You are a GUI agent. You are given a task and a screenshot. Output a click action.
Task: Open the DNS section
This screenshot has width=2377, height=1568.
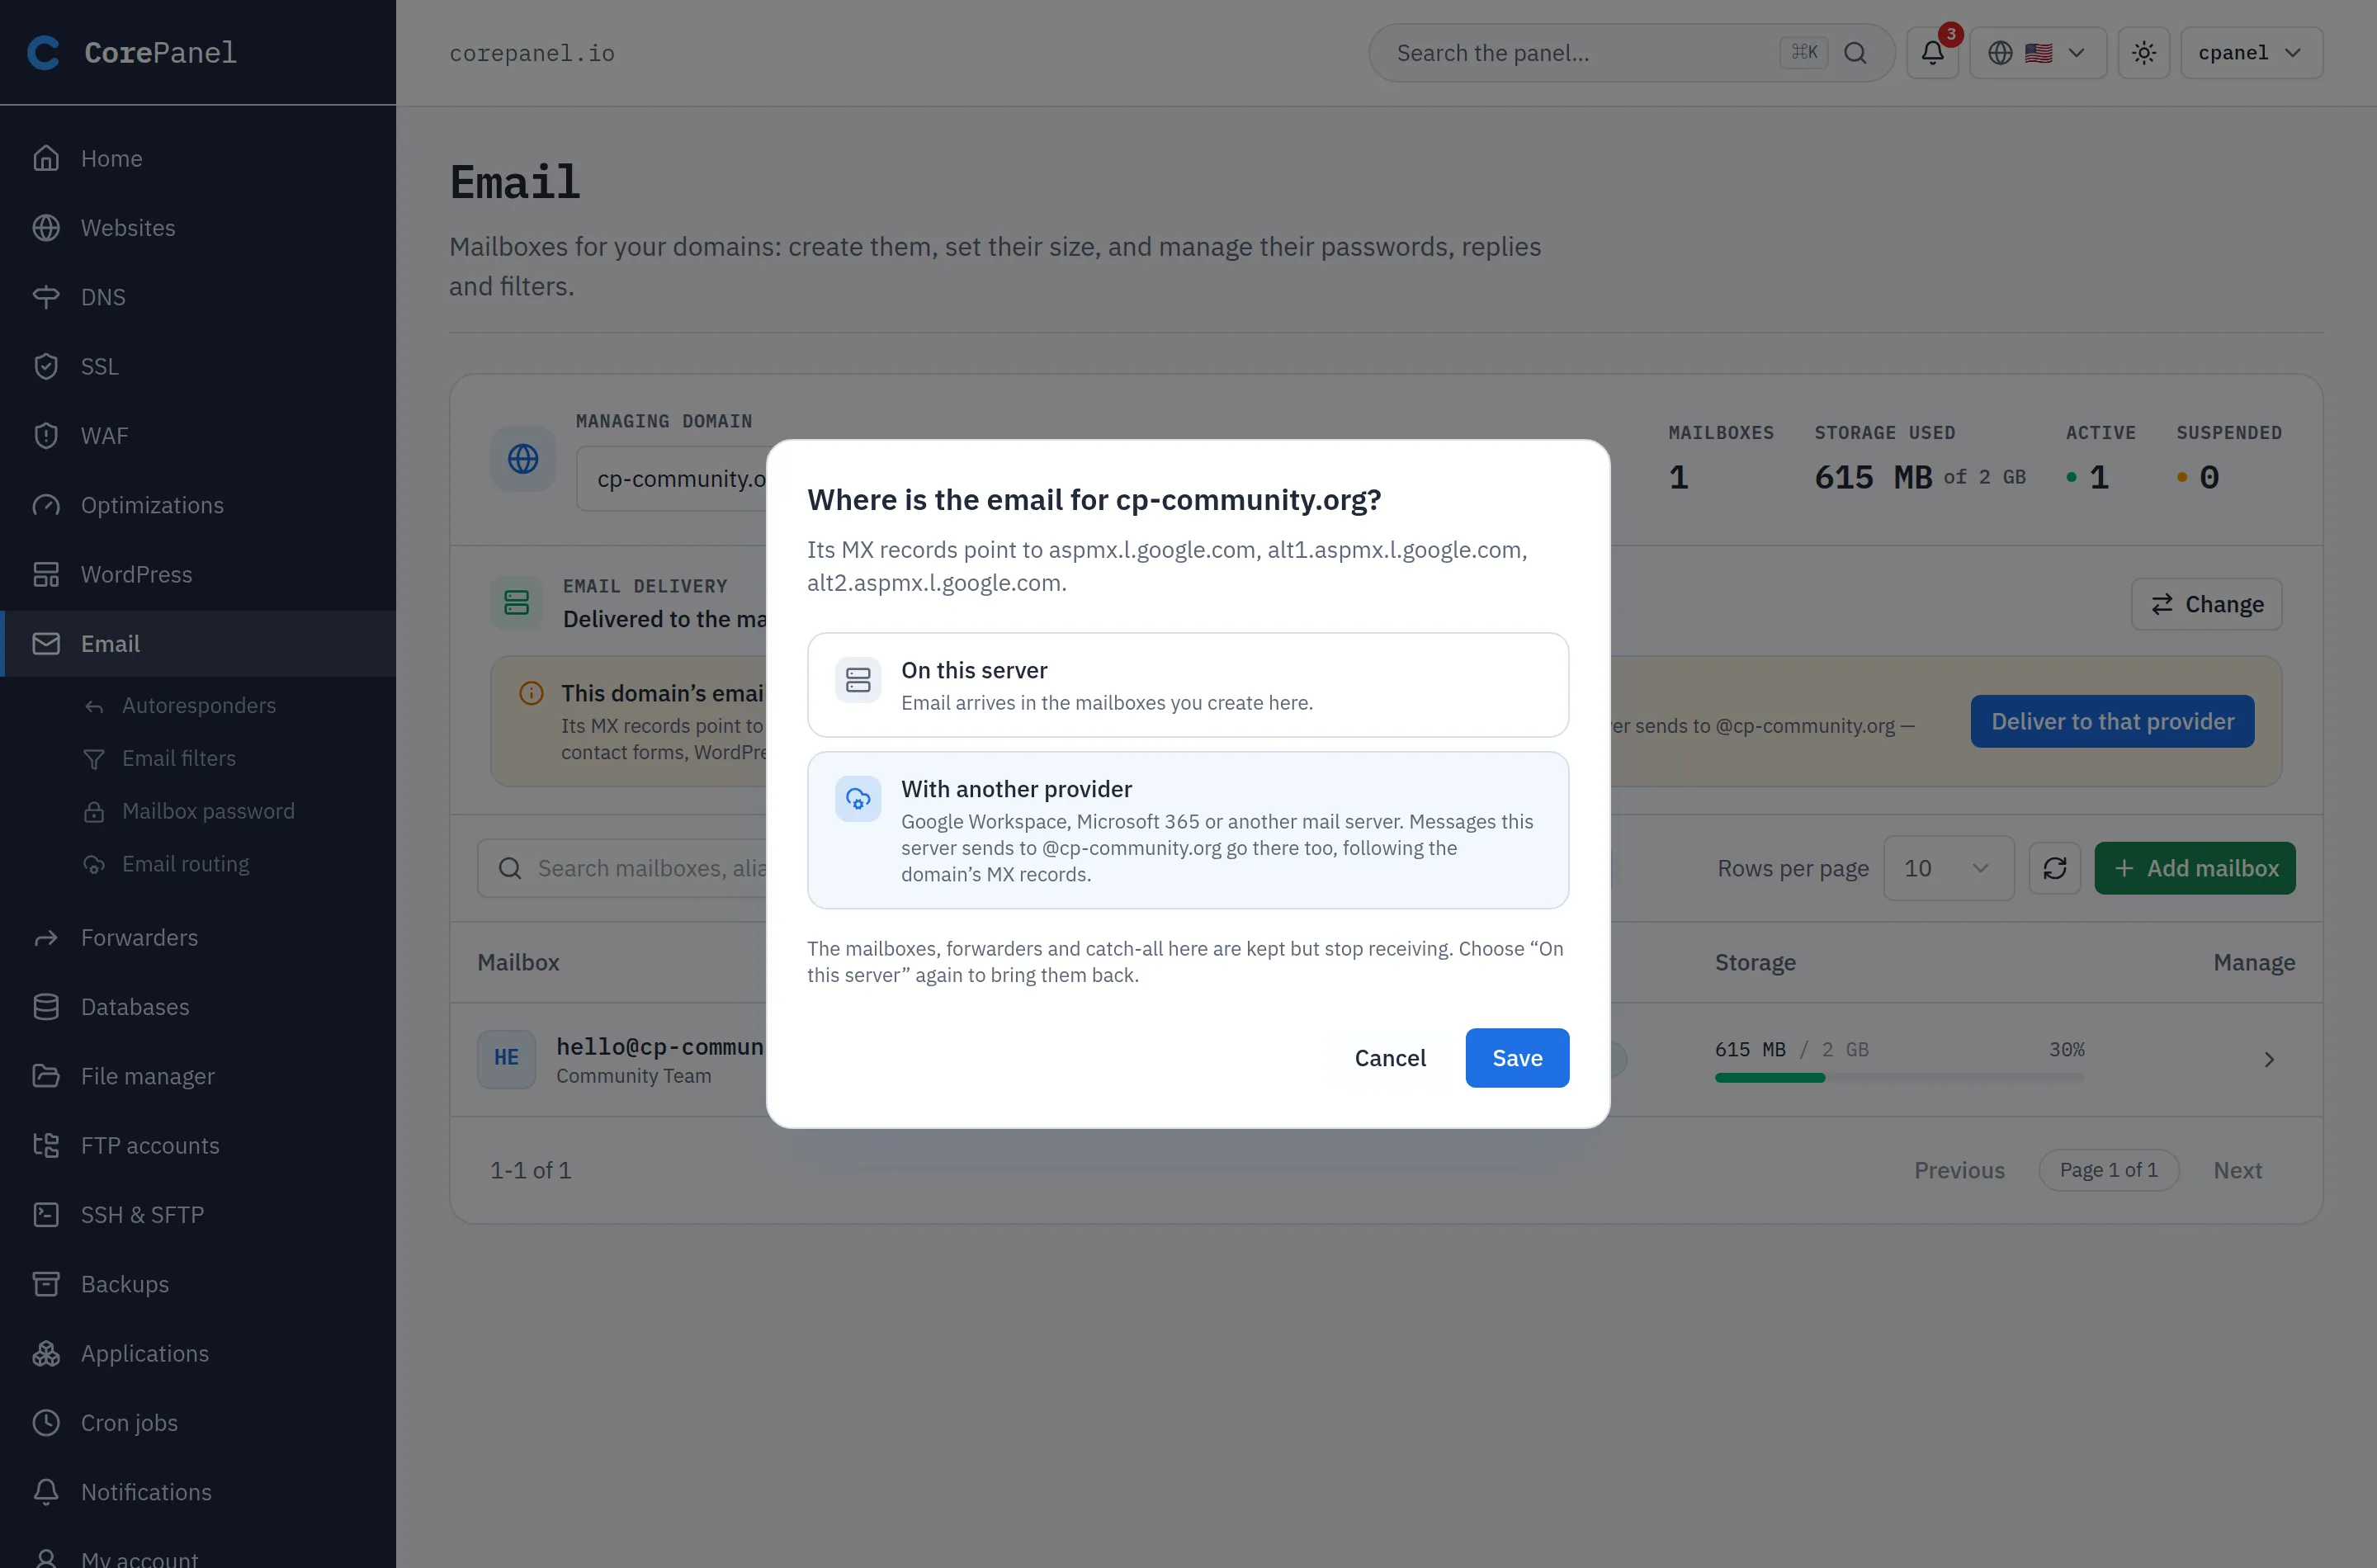pos(198,297)
